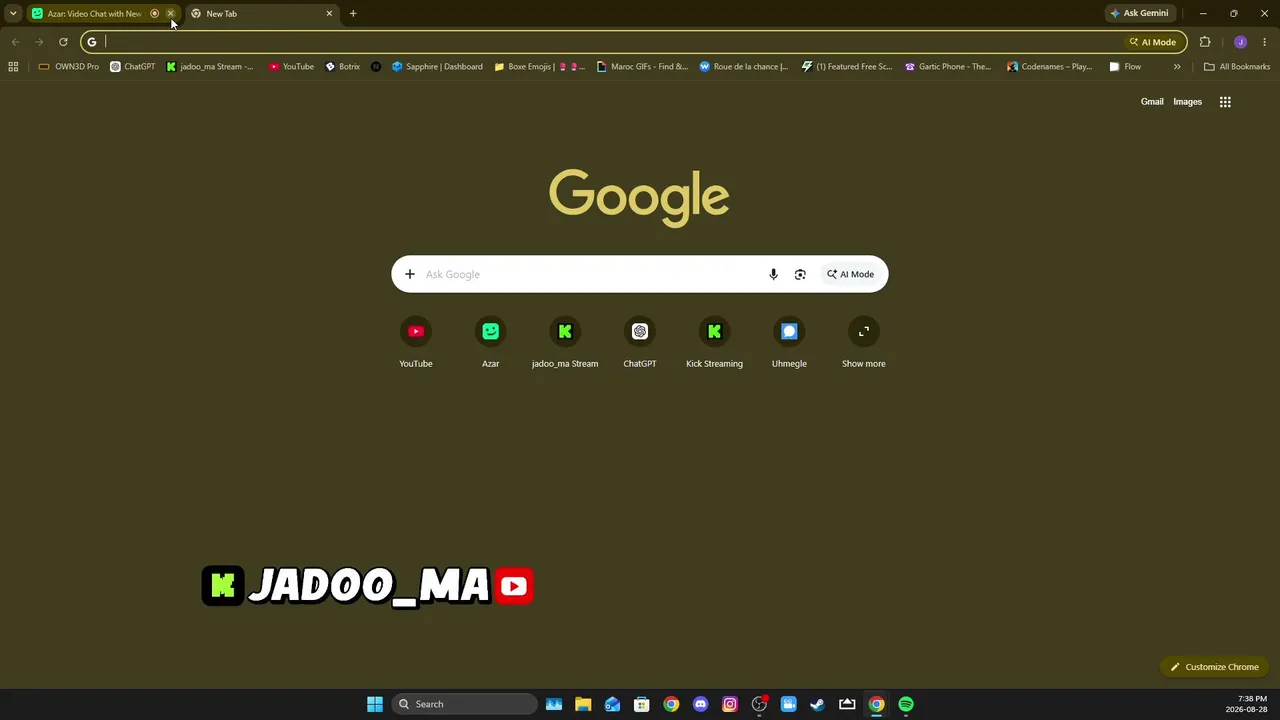Screen dimensions: 1280x720
Task: Click the plus icon in search box
Action: pyautogui.click(x=409, y=274)
